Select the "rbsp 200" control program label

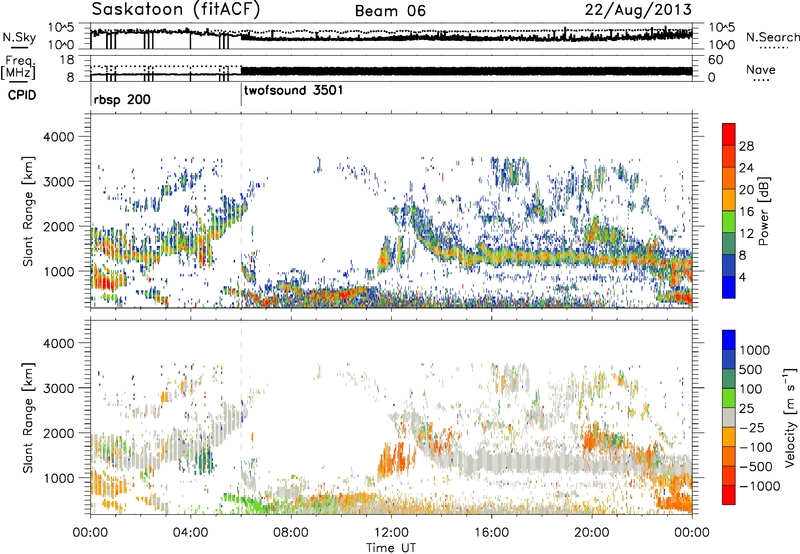click(x=122, y=99)
